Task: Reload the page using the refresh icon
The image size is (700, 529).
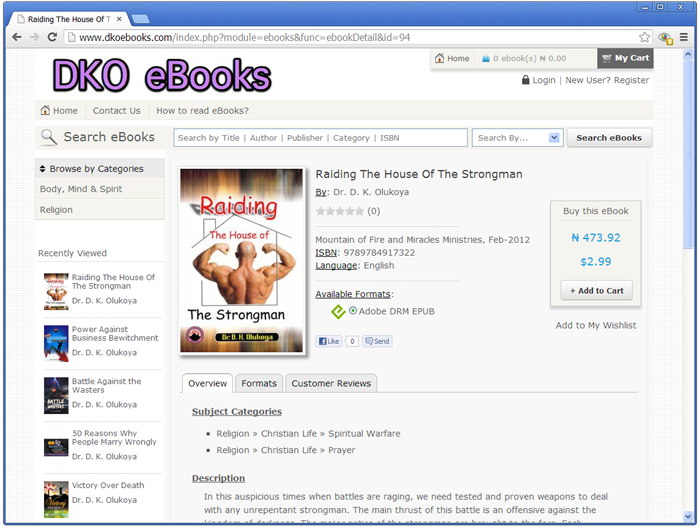Action: click(52, 37)
